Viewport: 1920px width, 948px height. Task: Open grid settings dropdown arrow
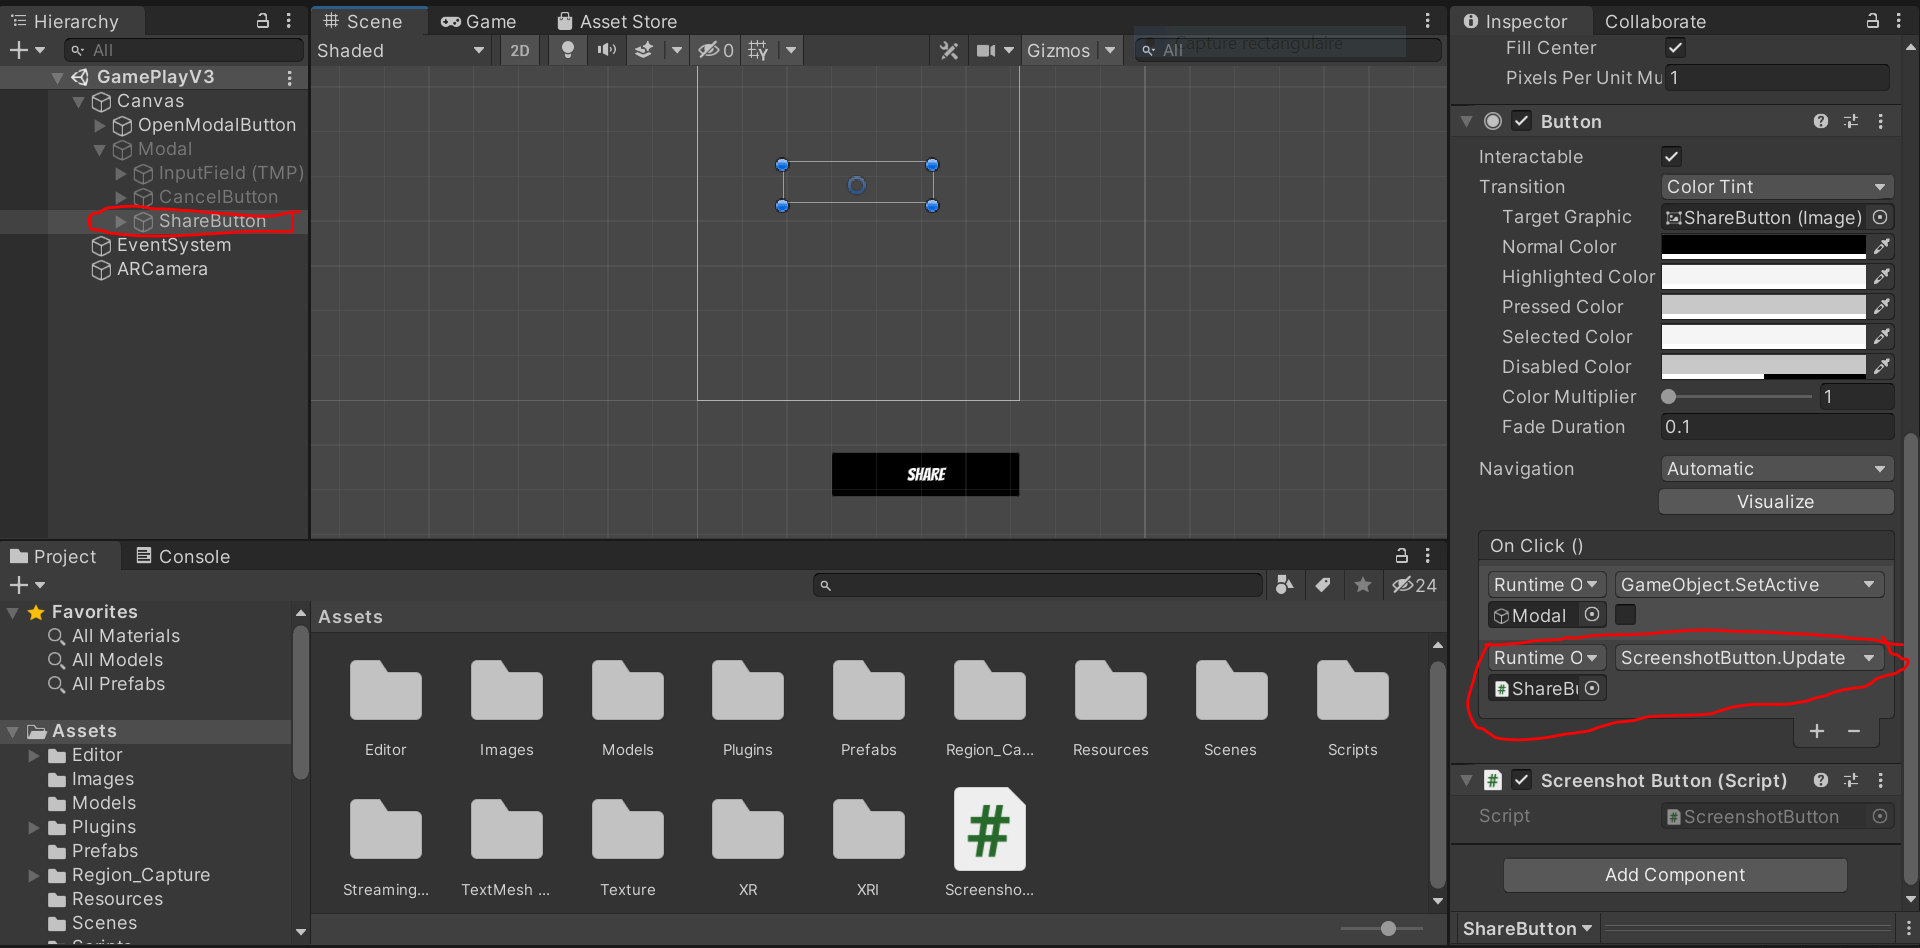pyautogui.click(x=791, y=50)
